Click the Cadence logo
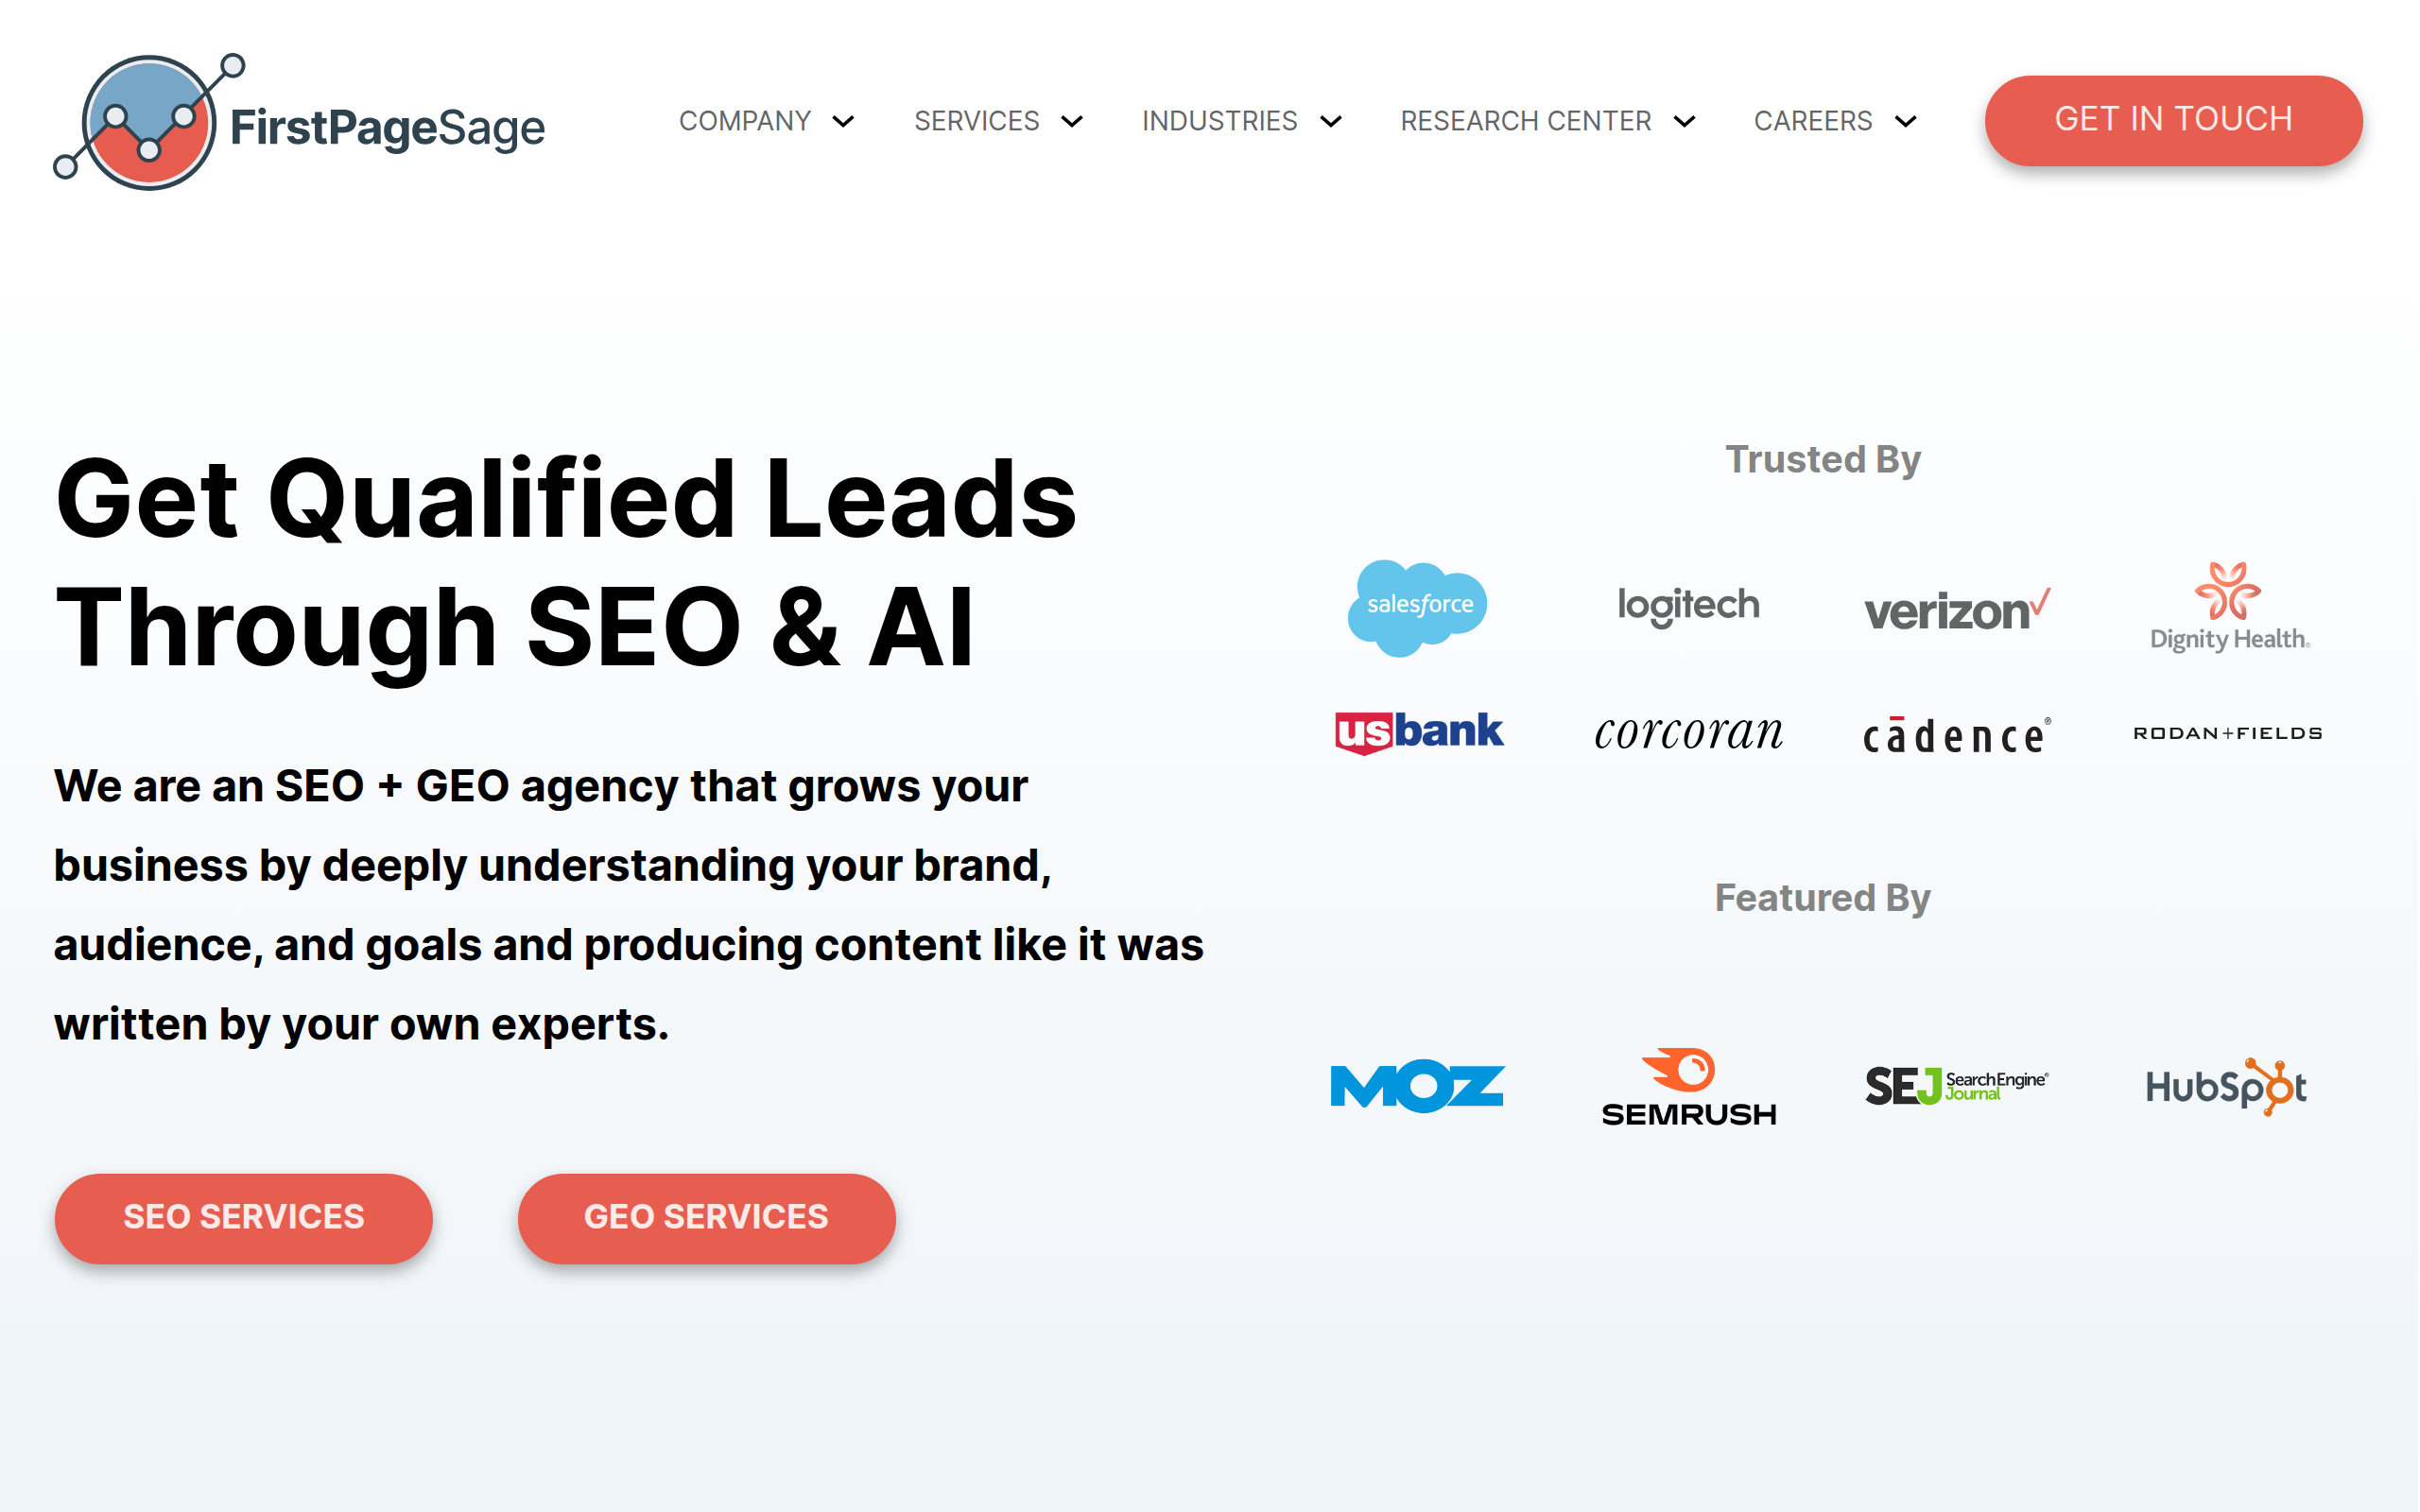Image resolution: width=2420 pixels, height=1512 pixels. pos(1955,731)
